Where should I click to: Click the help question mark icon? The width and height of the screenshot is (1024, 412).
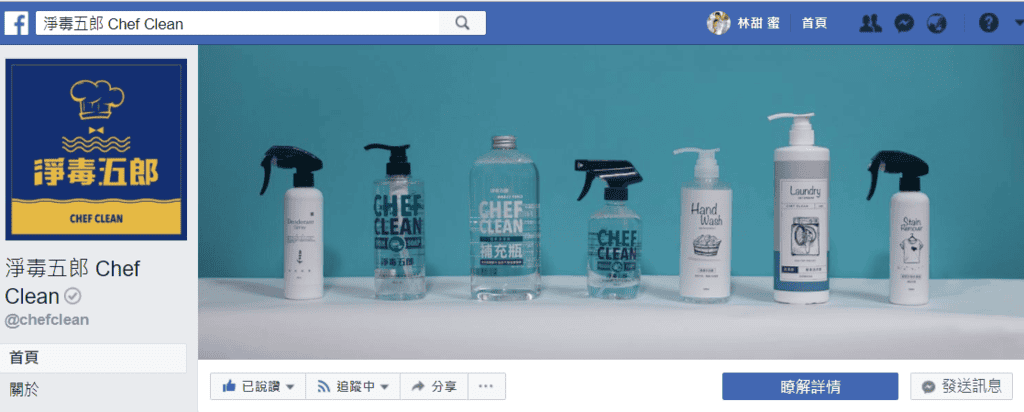tap(988, 23)
